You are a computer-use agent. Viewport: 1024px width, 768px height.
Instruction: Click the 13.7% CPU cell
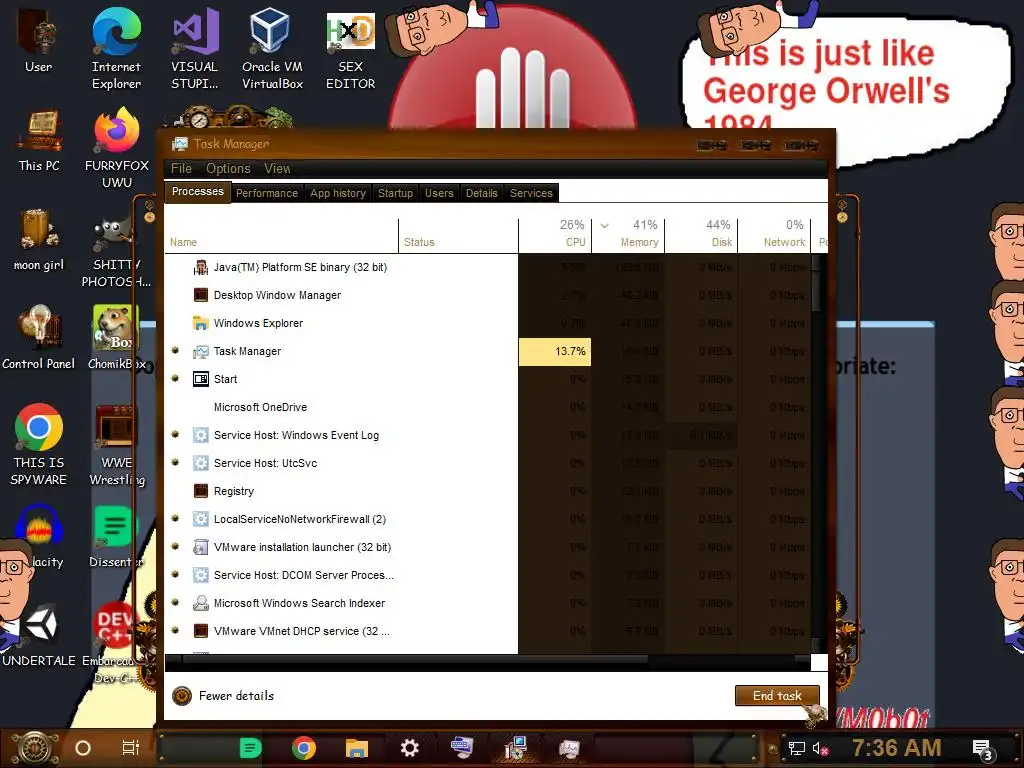(555, 351)
